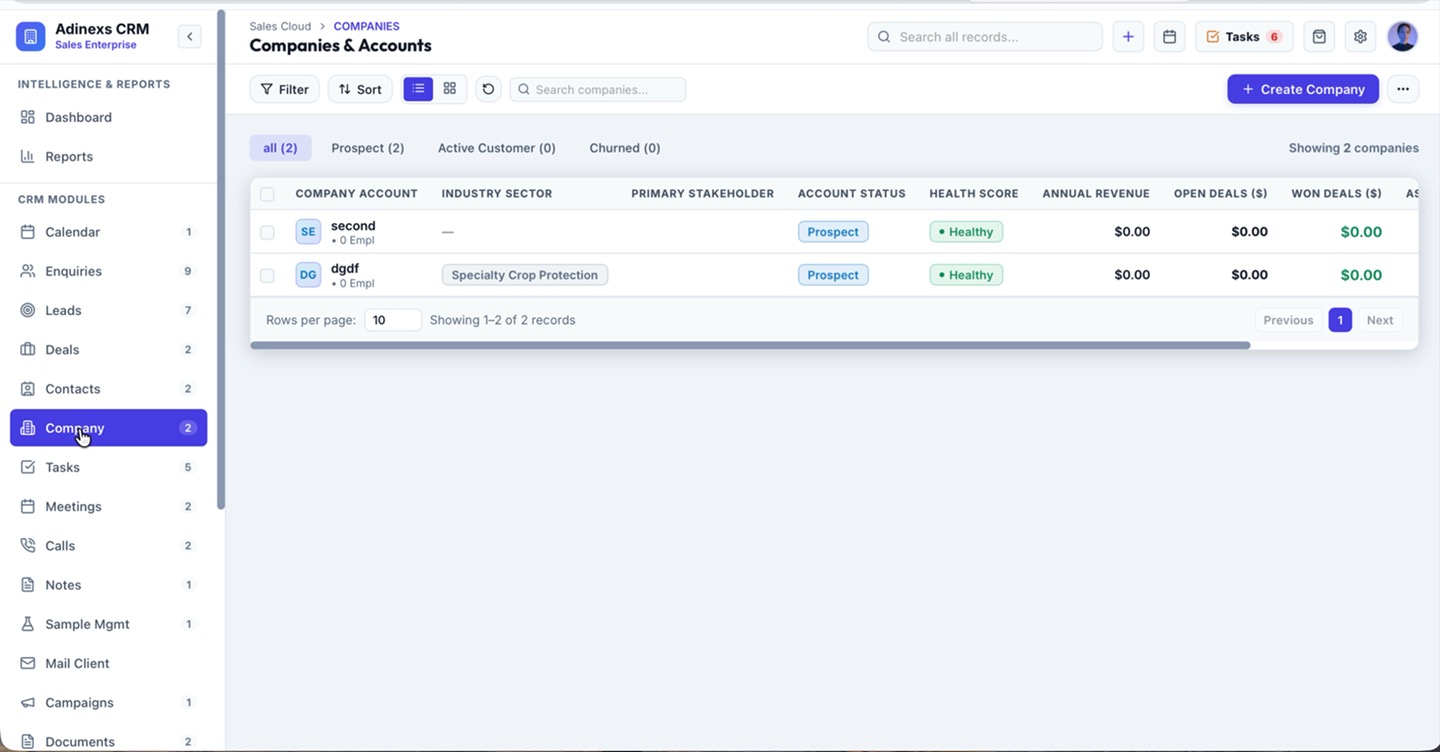Click Create Company button
Screen dimensions: 1440x752
point(1303,89)
